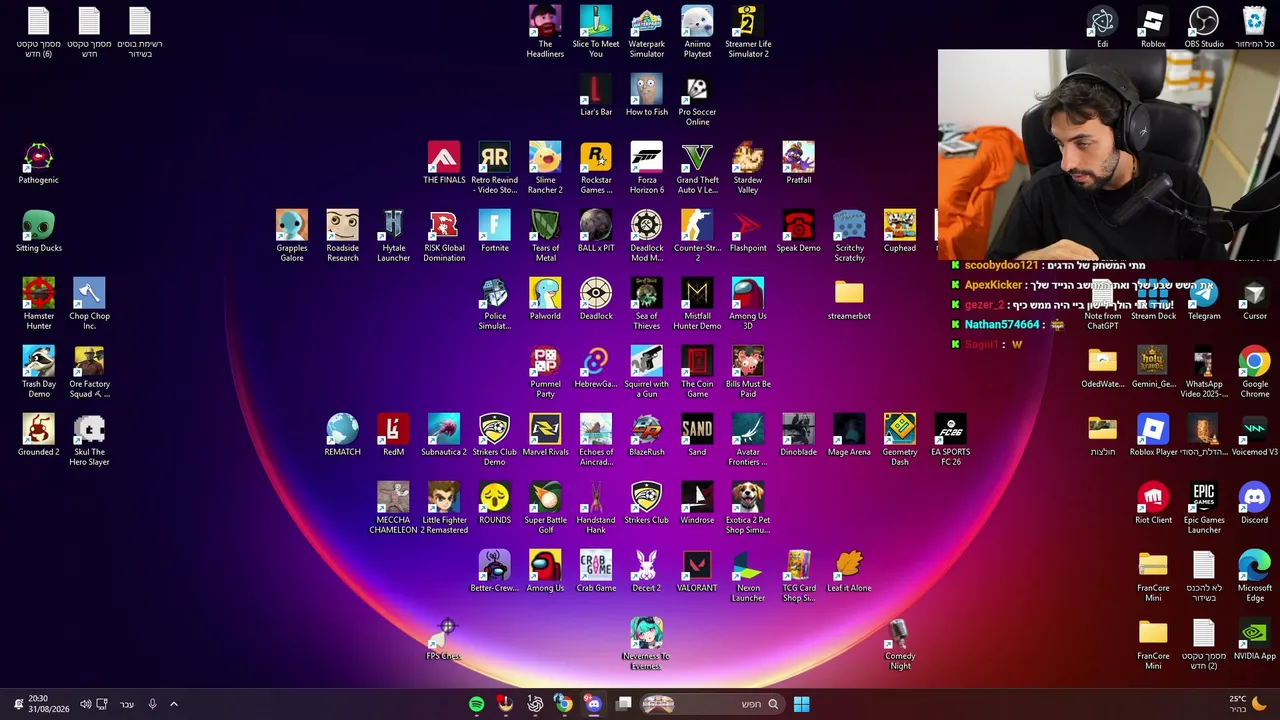Click the taskbar search box
The width and height of the screenshot is (1280, 720).
711,704
